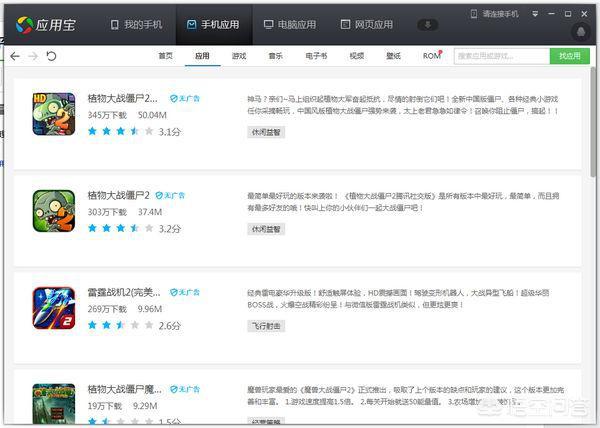Viewport: 600px width, 428px height.
Task: Click the green 找应用 search button
Action: coord(569,56)
